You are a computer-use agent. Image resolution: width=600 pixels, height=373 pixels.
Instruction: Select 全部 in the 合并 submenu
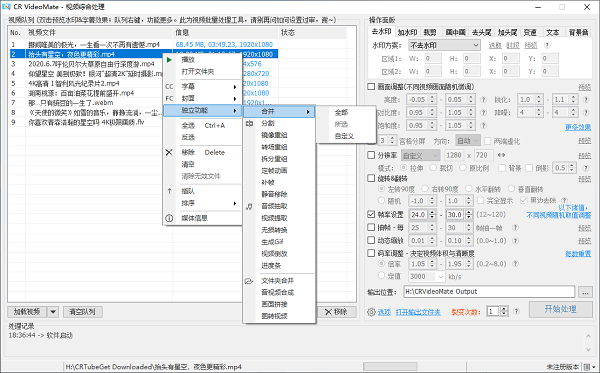coord(341,112)
